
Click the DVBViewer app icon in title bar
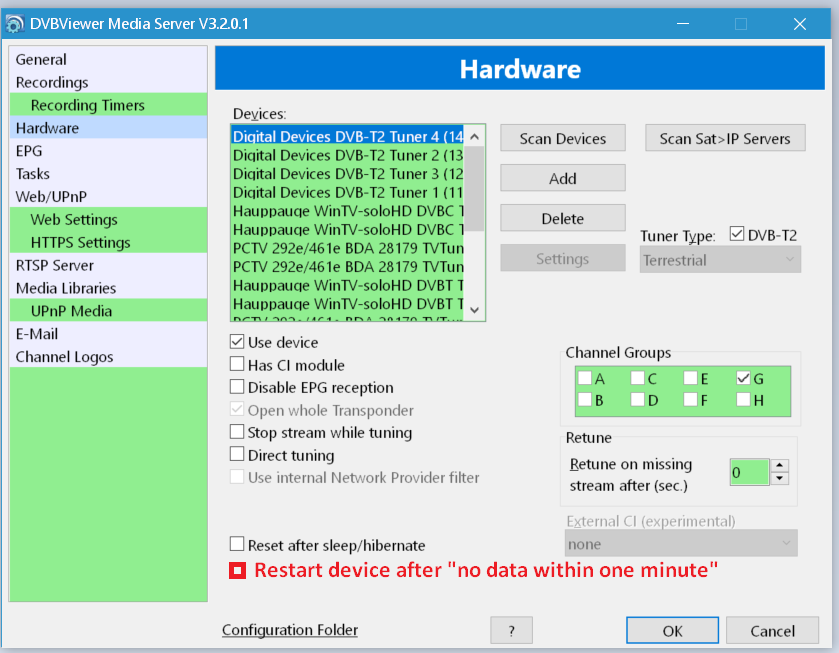pyautogui.click(x=16, y=24)
